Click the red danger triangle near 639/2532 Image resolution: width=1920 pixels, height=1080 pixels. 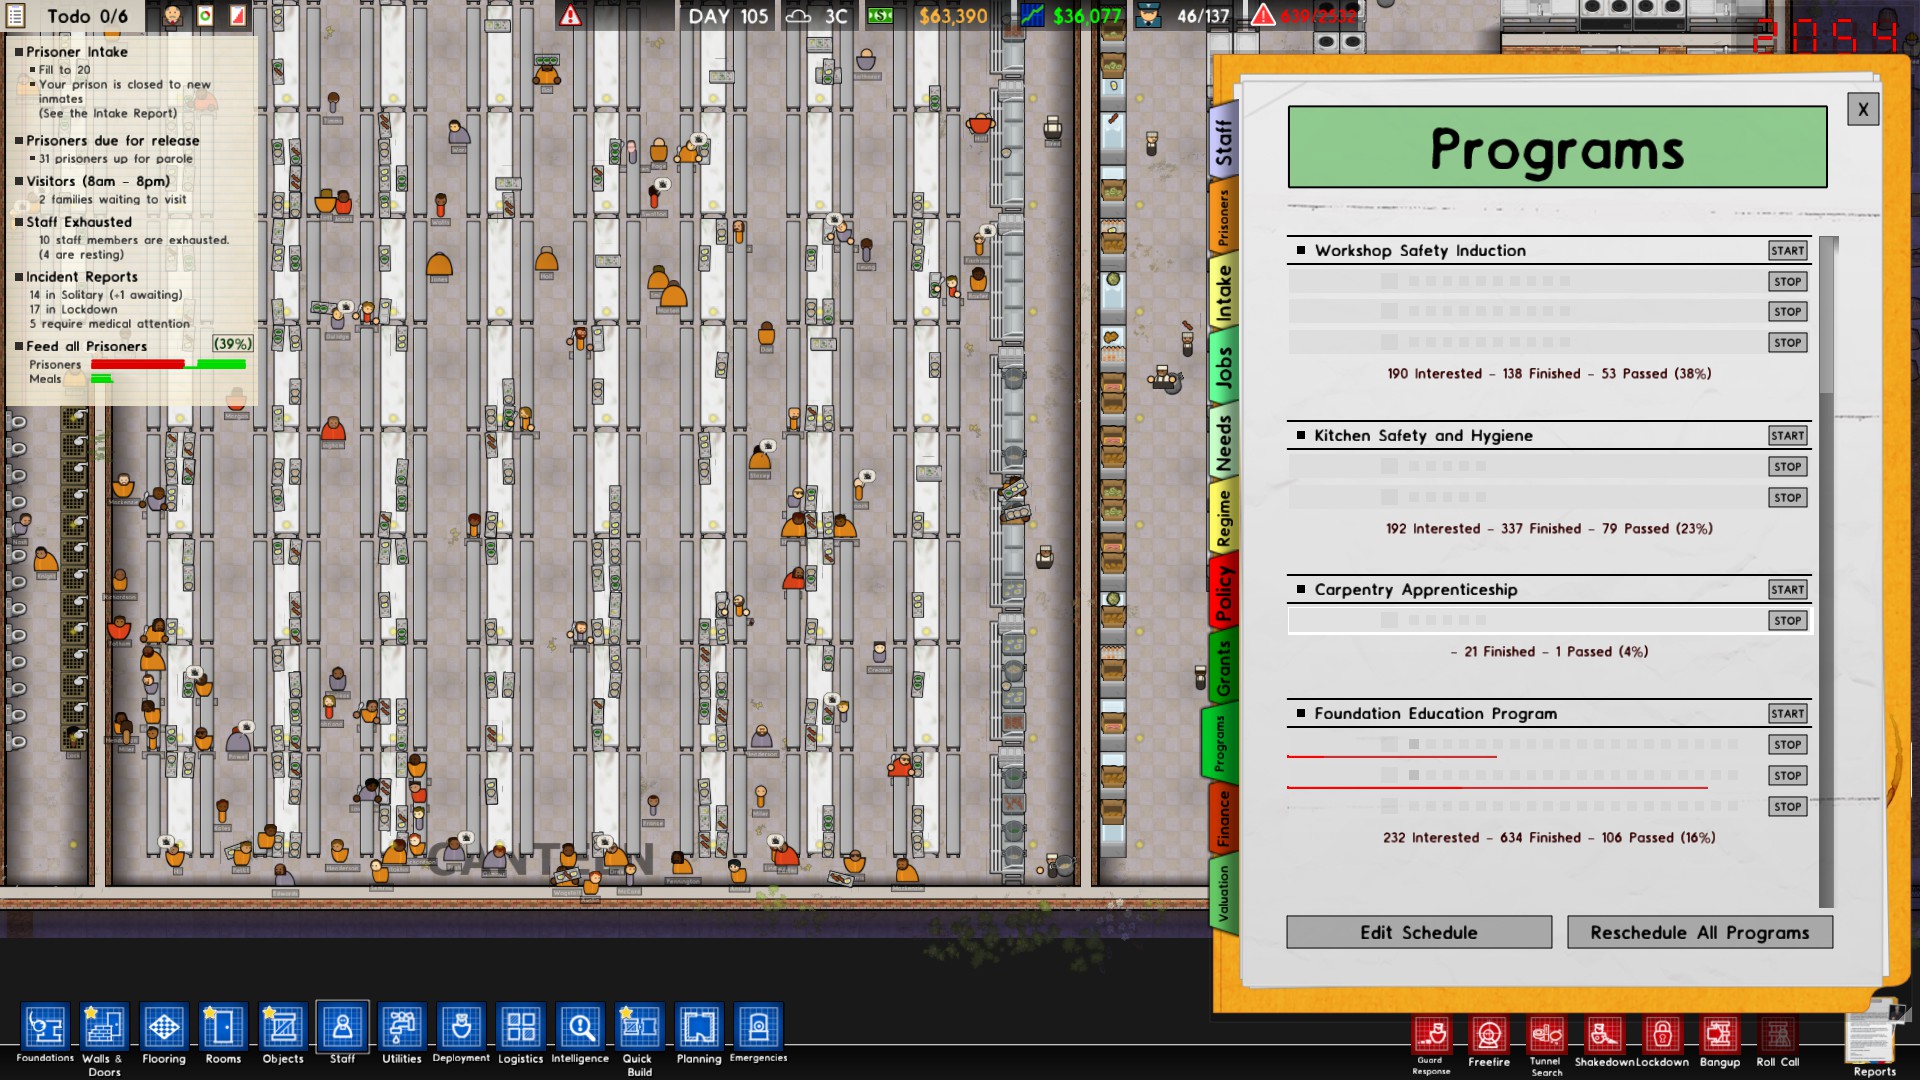point(1263,16)
